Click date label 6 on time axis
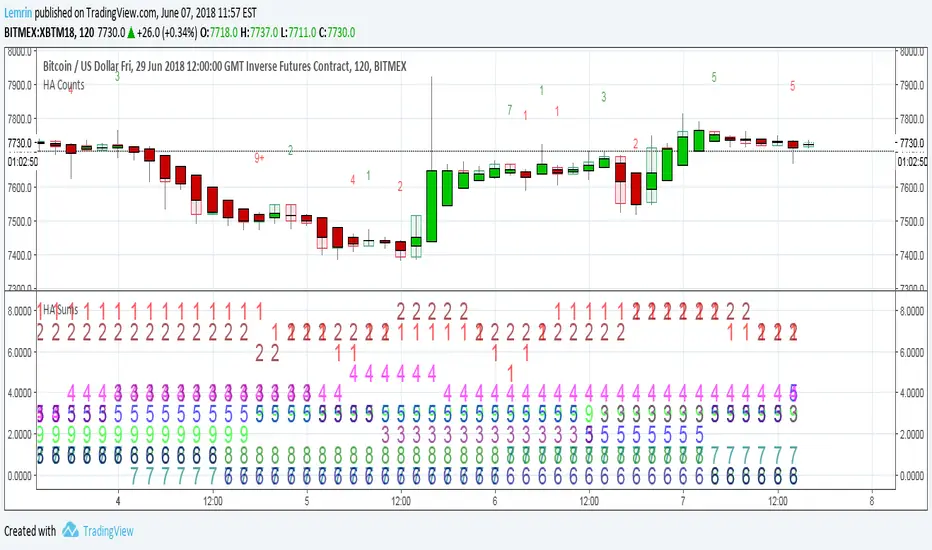The image size is (932, 550). pyautogui.click(x=495, y=501)
